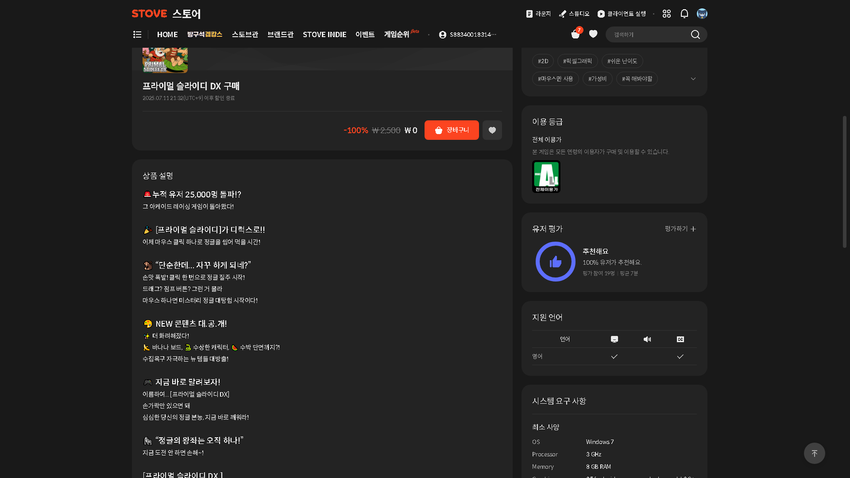Click 평가하기 + to write review
The image size is (850, 478).
(680, 229)
